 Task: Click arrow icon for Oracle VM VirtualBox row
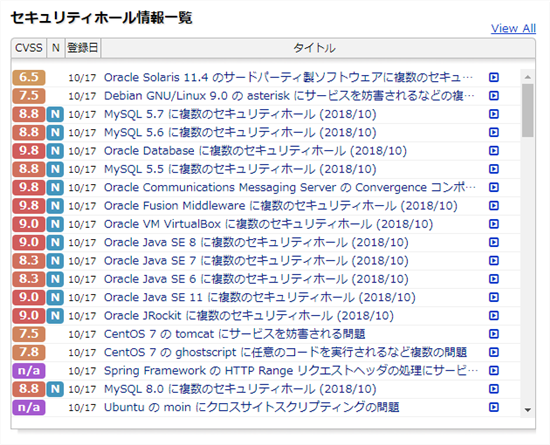(x=494, y=224)
